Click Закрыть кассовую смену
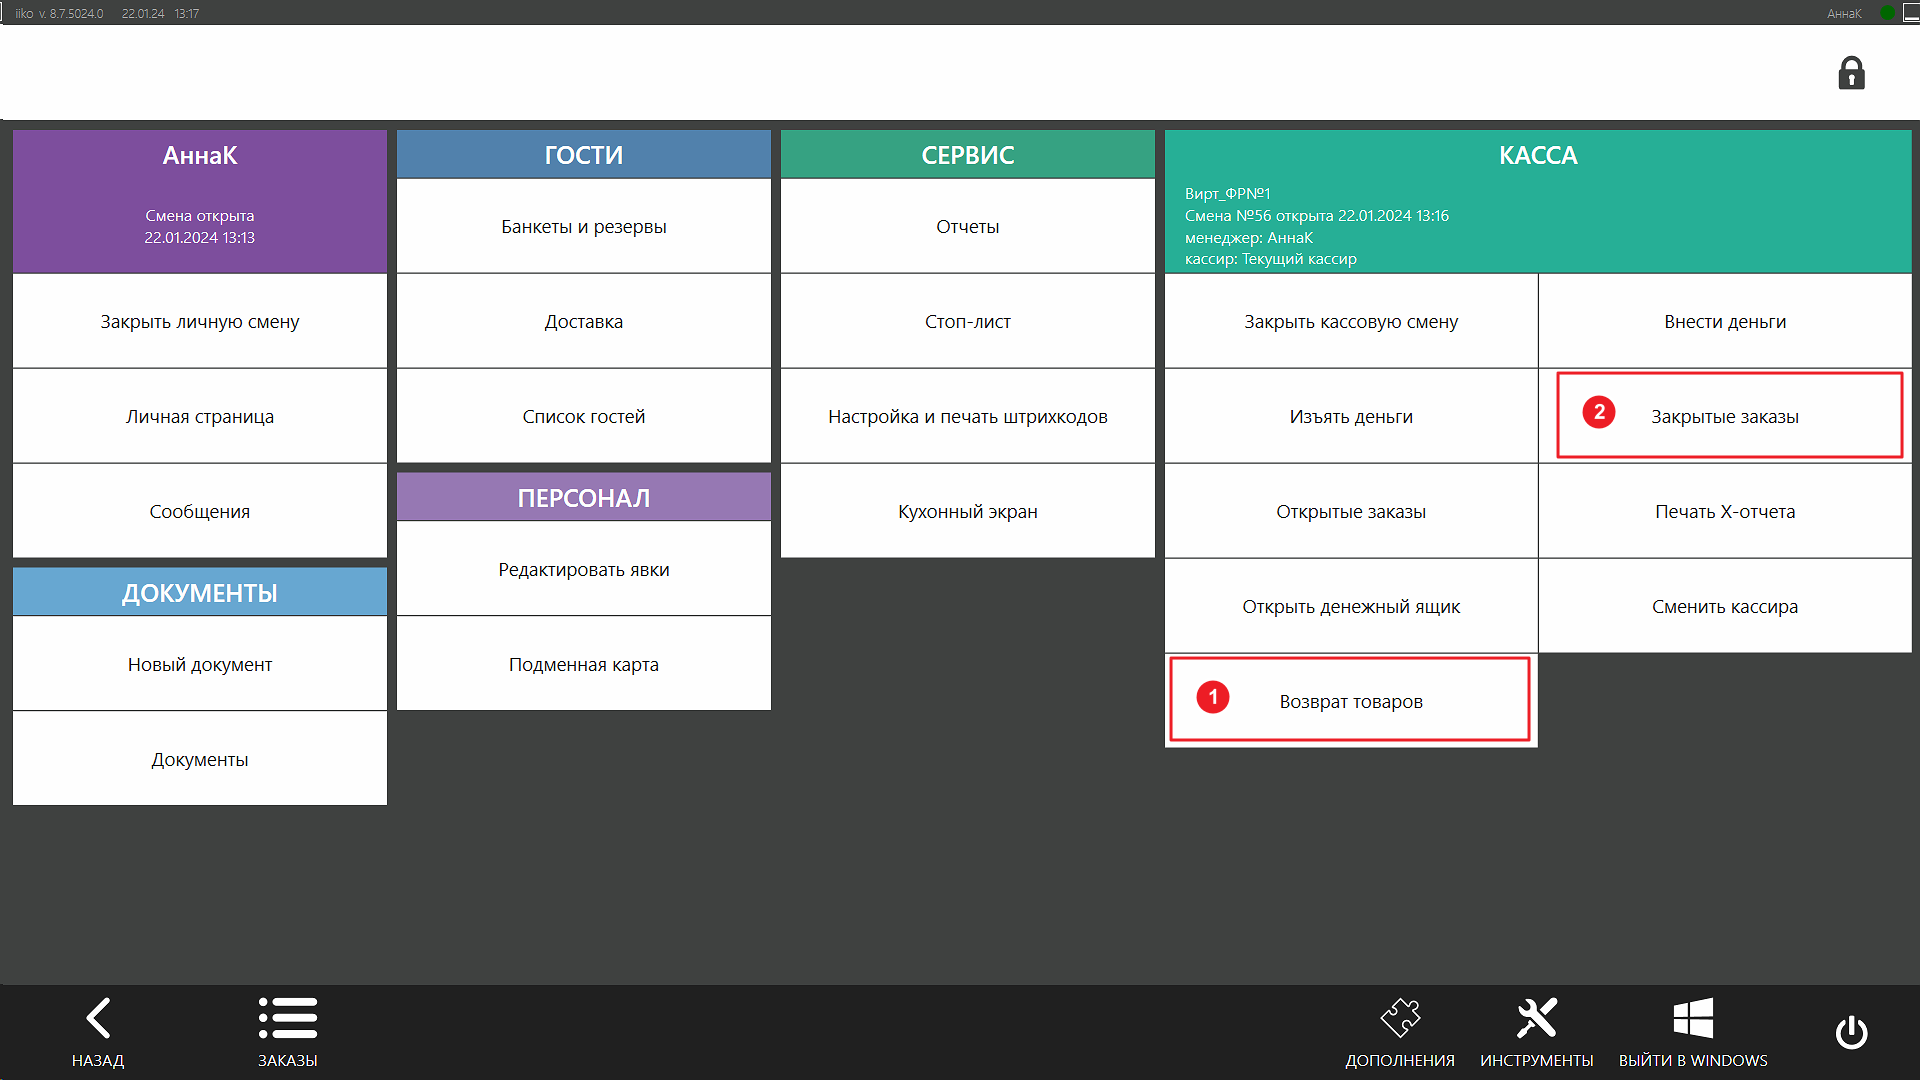Screen dimensions: 1920x1080 [x=1351, y=321]
